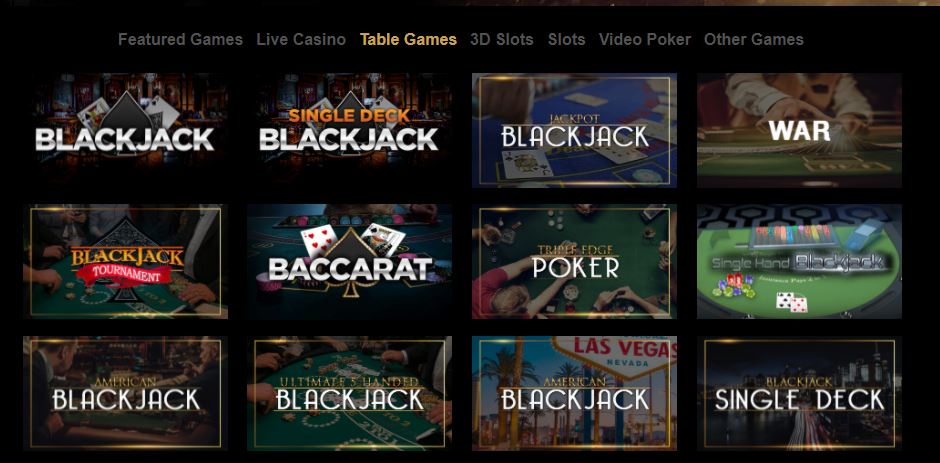This screenshot has width=940, height=463.
Task: Switch to the Live Casino tab
Action: [301, 40]
